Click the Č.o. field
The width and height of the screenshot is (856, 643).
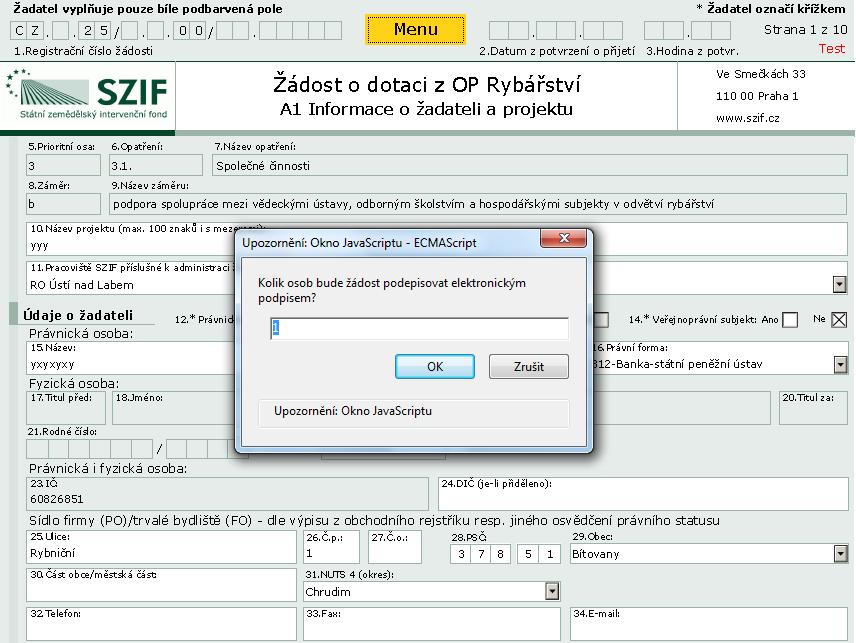point(395,546)
